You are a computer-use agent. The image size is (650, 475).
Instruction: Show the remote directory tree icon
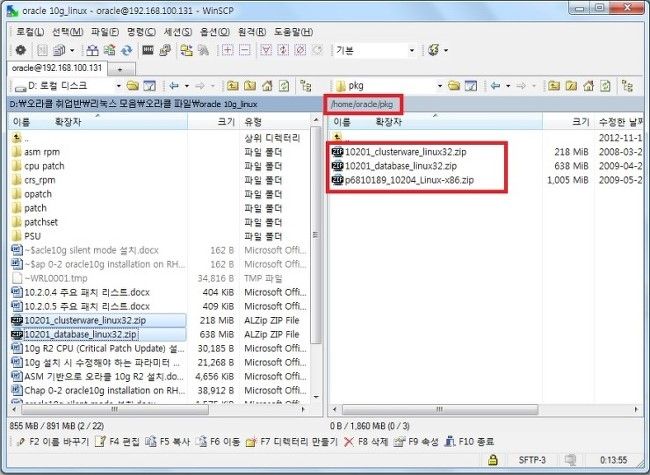(x=627, y=86)
